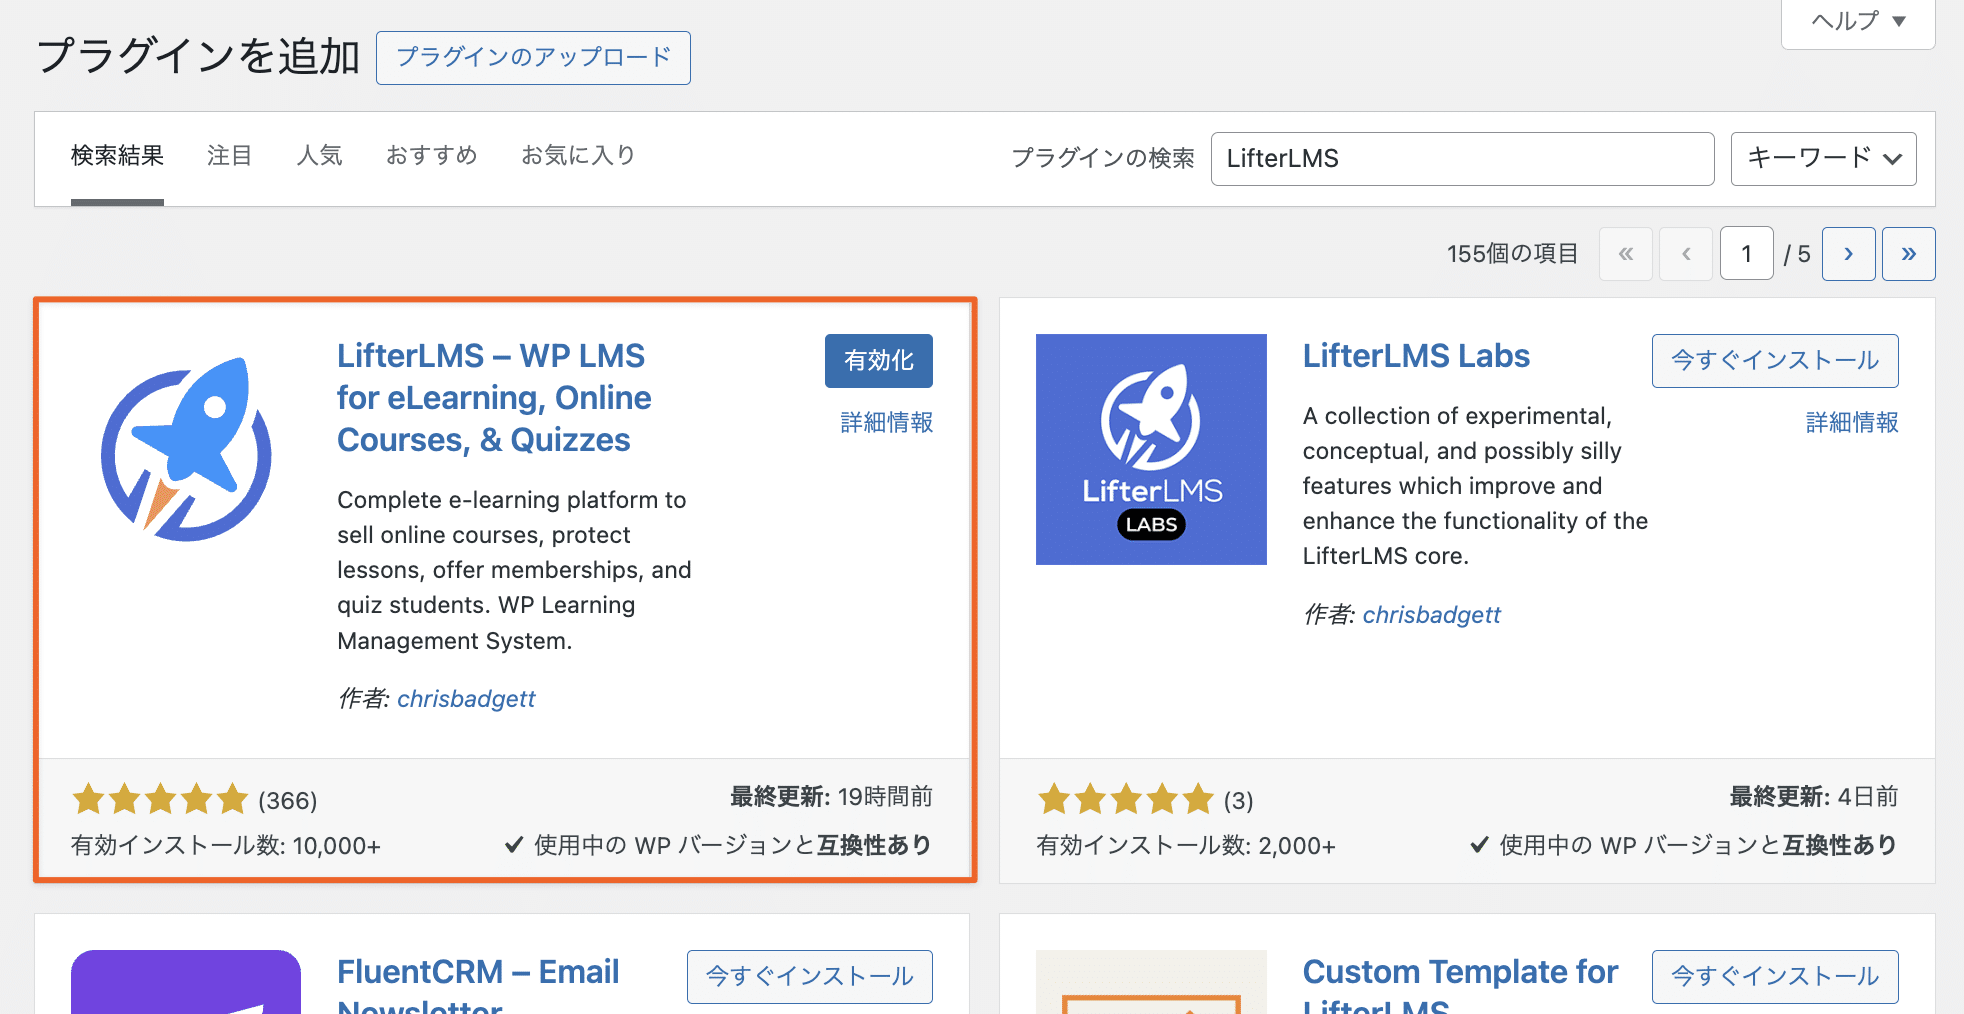The image size is (1964, 1014).
Task: Expand the ヘルプ panel
Action: click(1856, 21)
